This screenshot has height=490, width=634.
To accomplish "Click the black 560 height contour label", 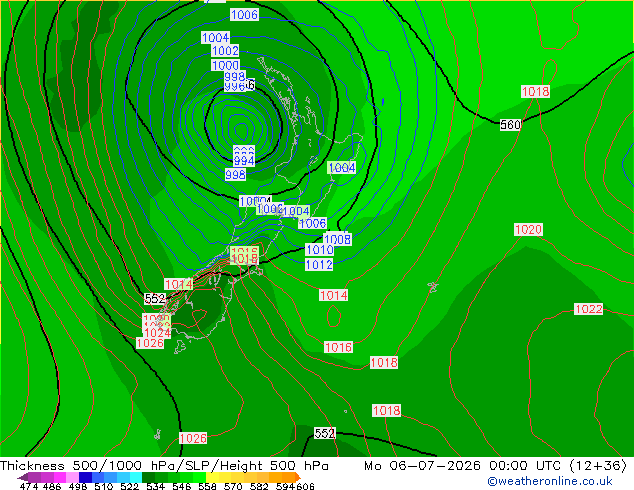I will coord(510,125).
